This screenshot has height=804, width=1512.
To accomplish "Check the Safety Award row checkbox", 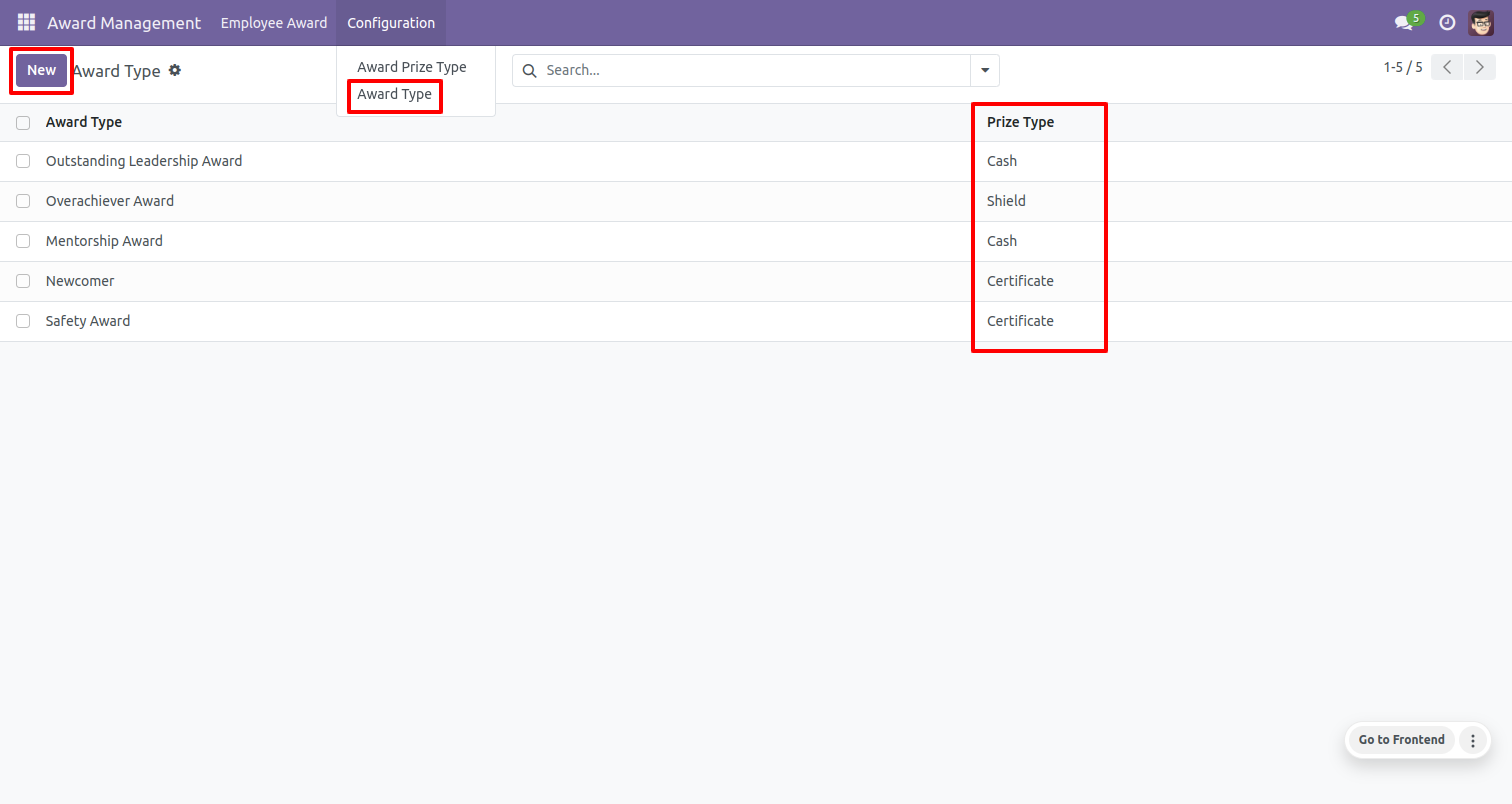I will (x=23, y=321).
